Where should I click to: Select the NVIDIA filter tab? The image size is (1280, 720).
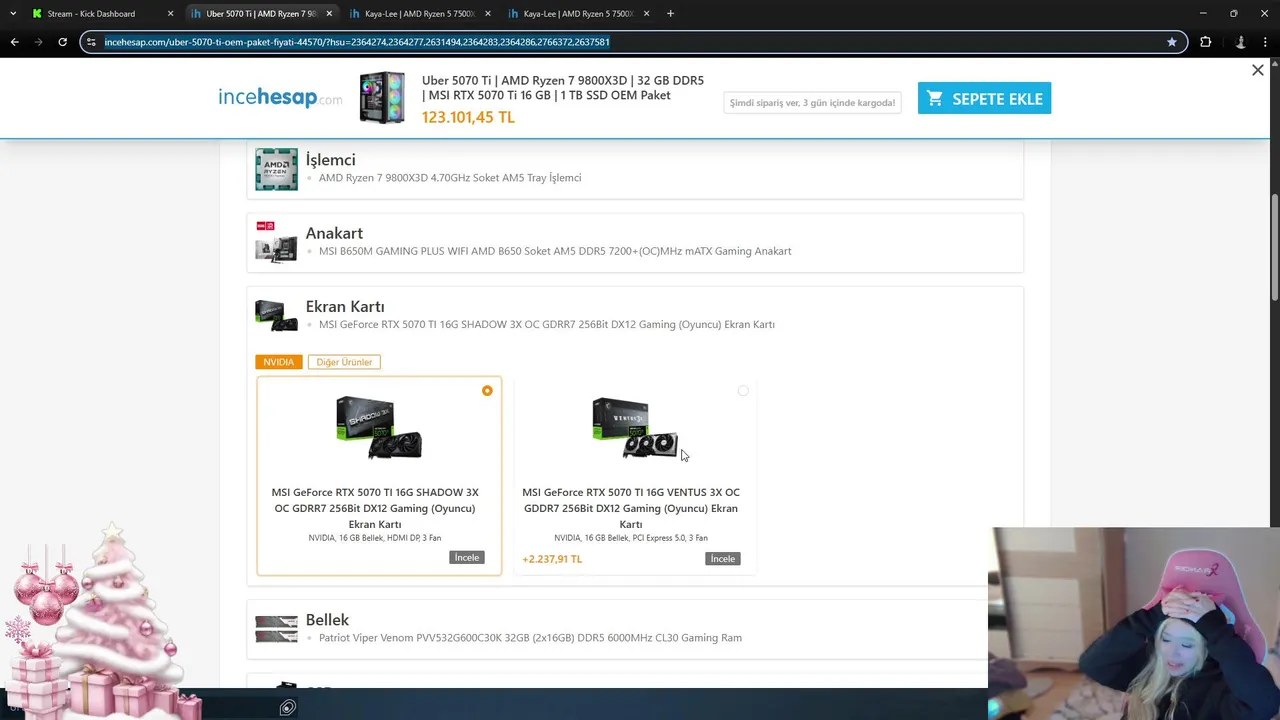pyautogui.click(x=278, y=362)
